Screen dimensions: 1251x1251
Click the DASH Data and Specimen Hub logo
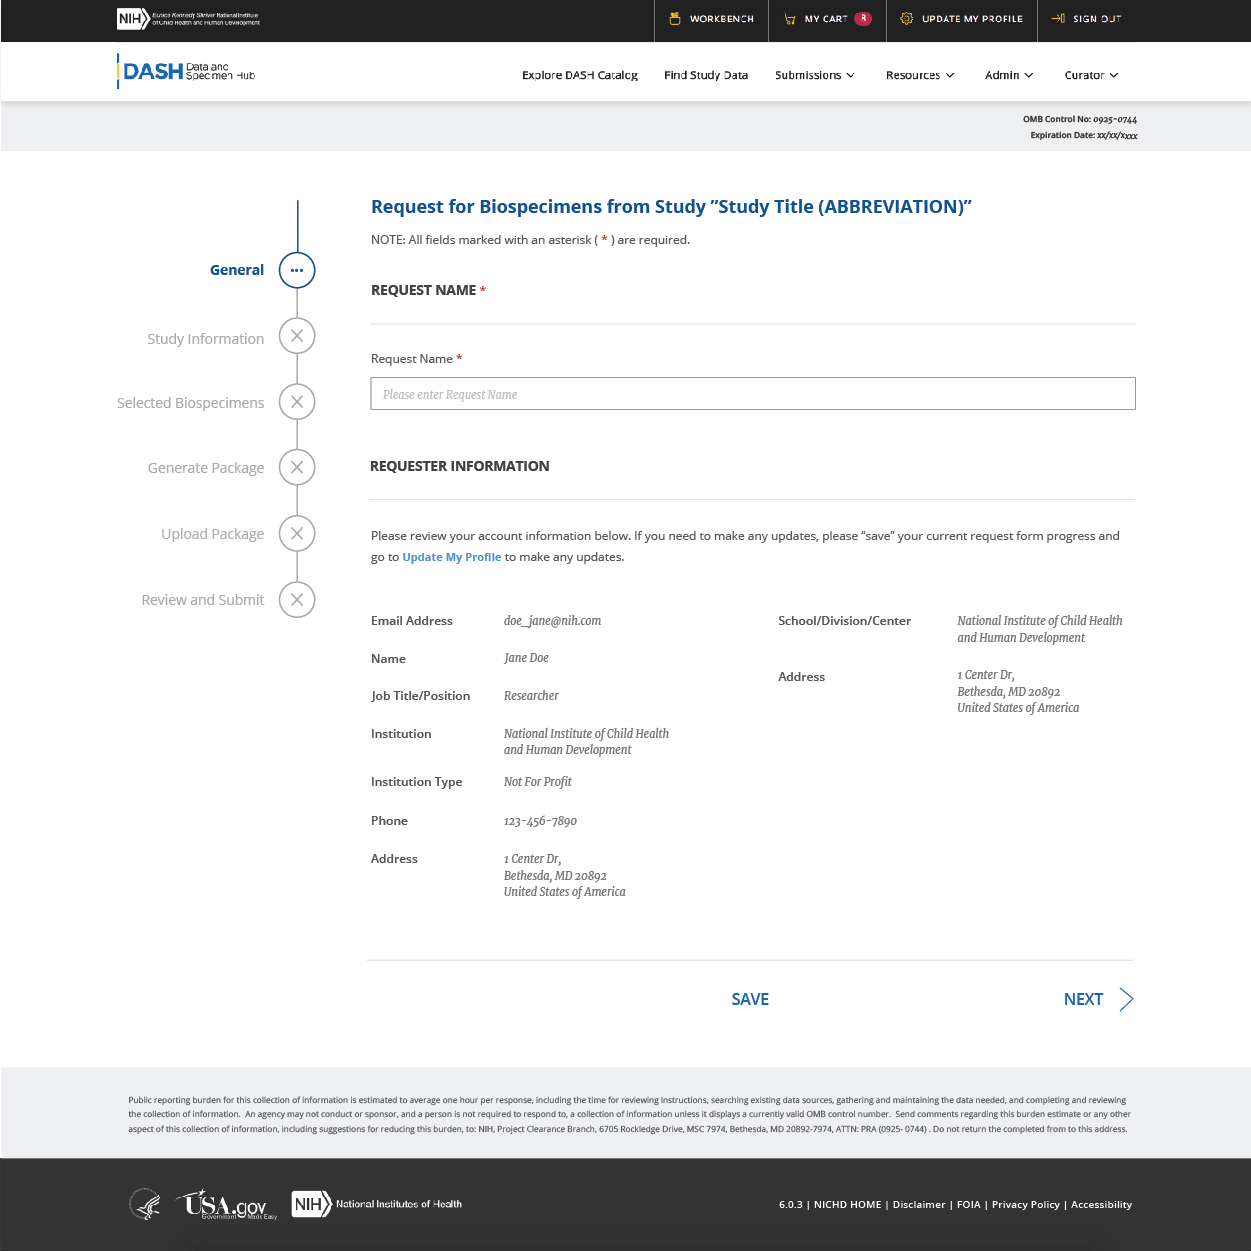[187, 71]
